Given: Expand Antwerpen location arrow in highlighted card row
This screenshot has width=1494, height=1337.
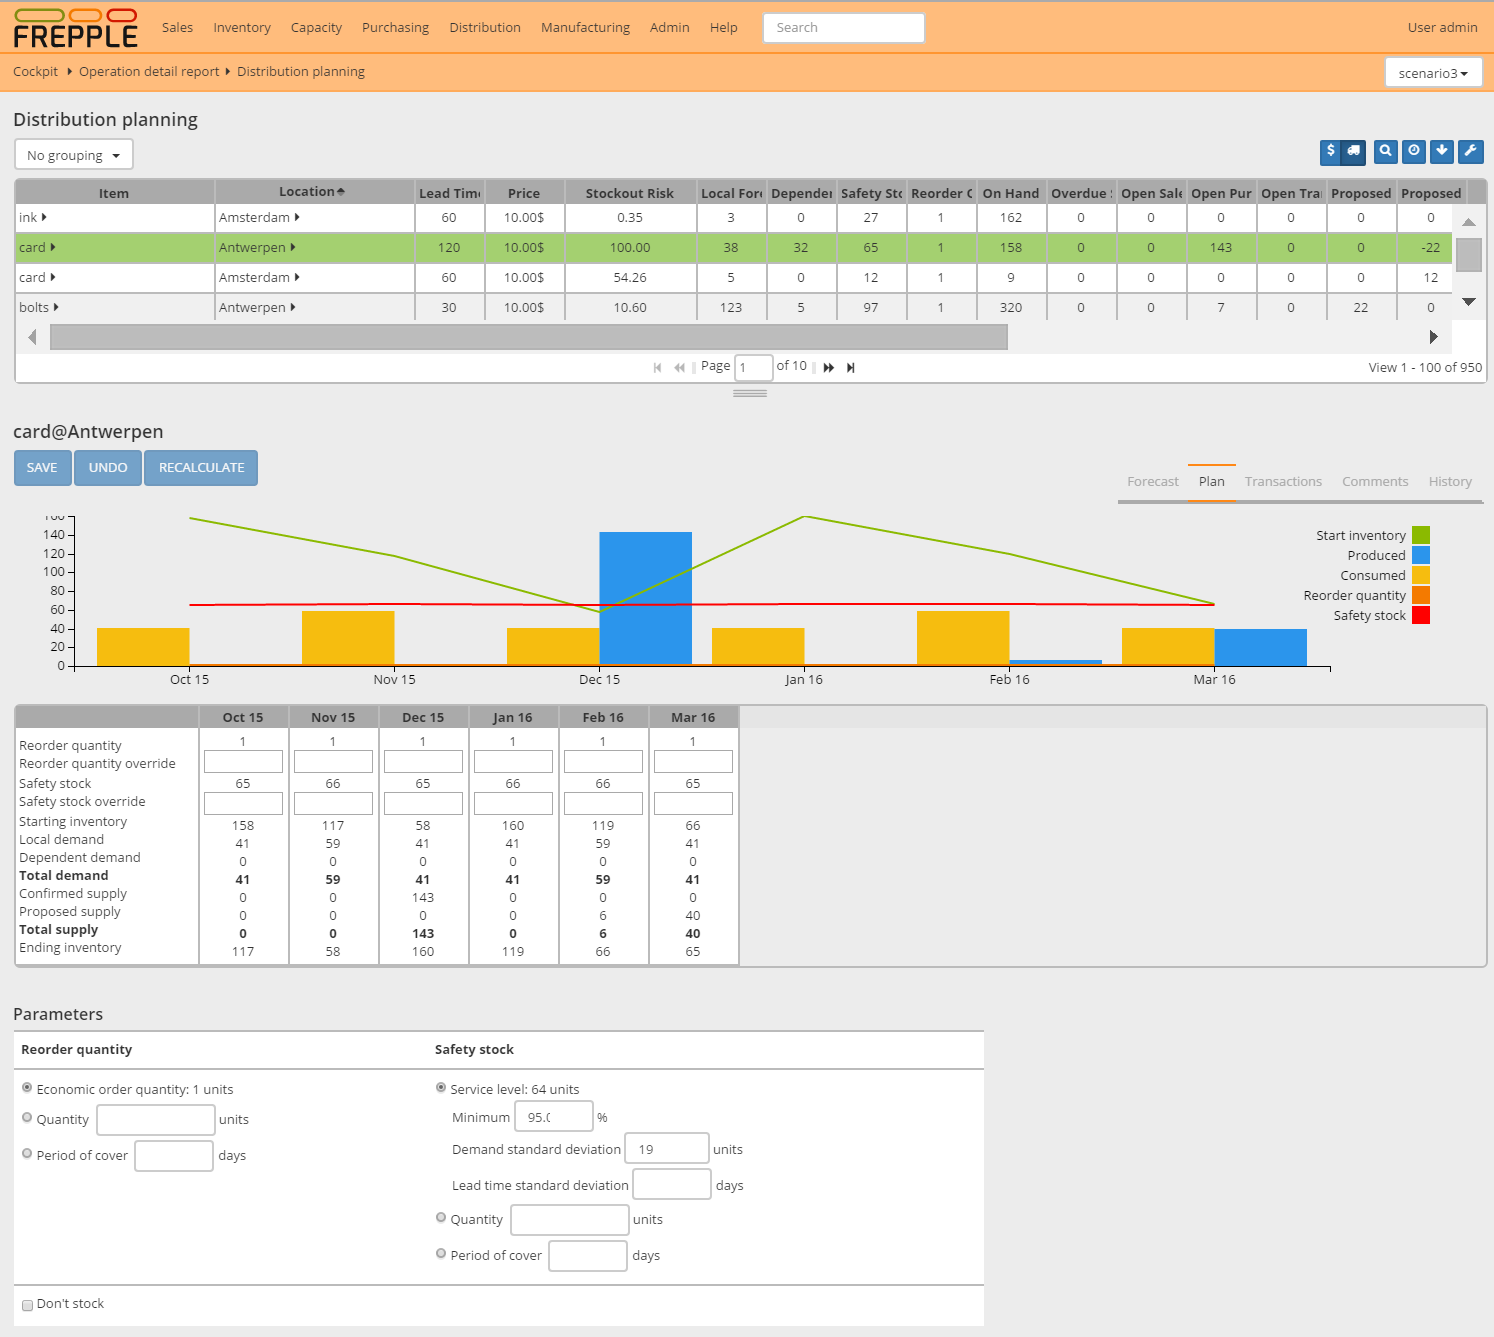Looking at the screenshot, I should coord(292,247).
